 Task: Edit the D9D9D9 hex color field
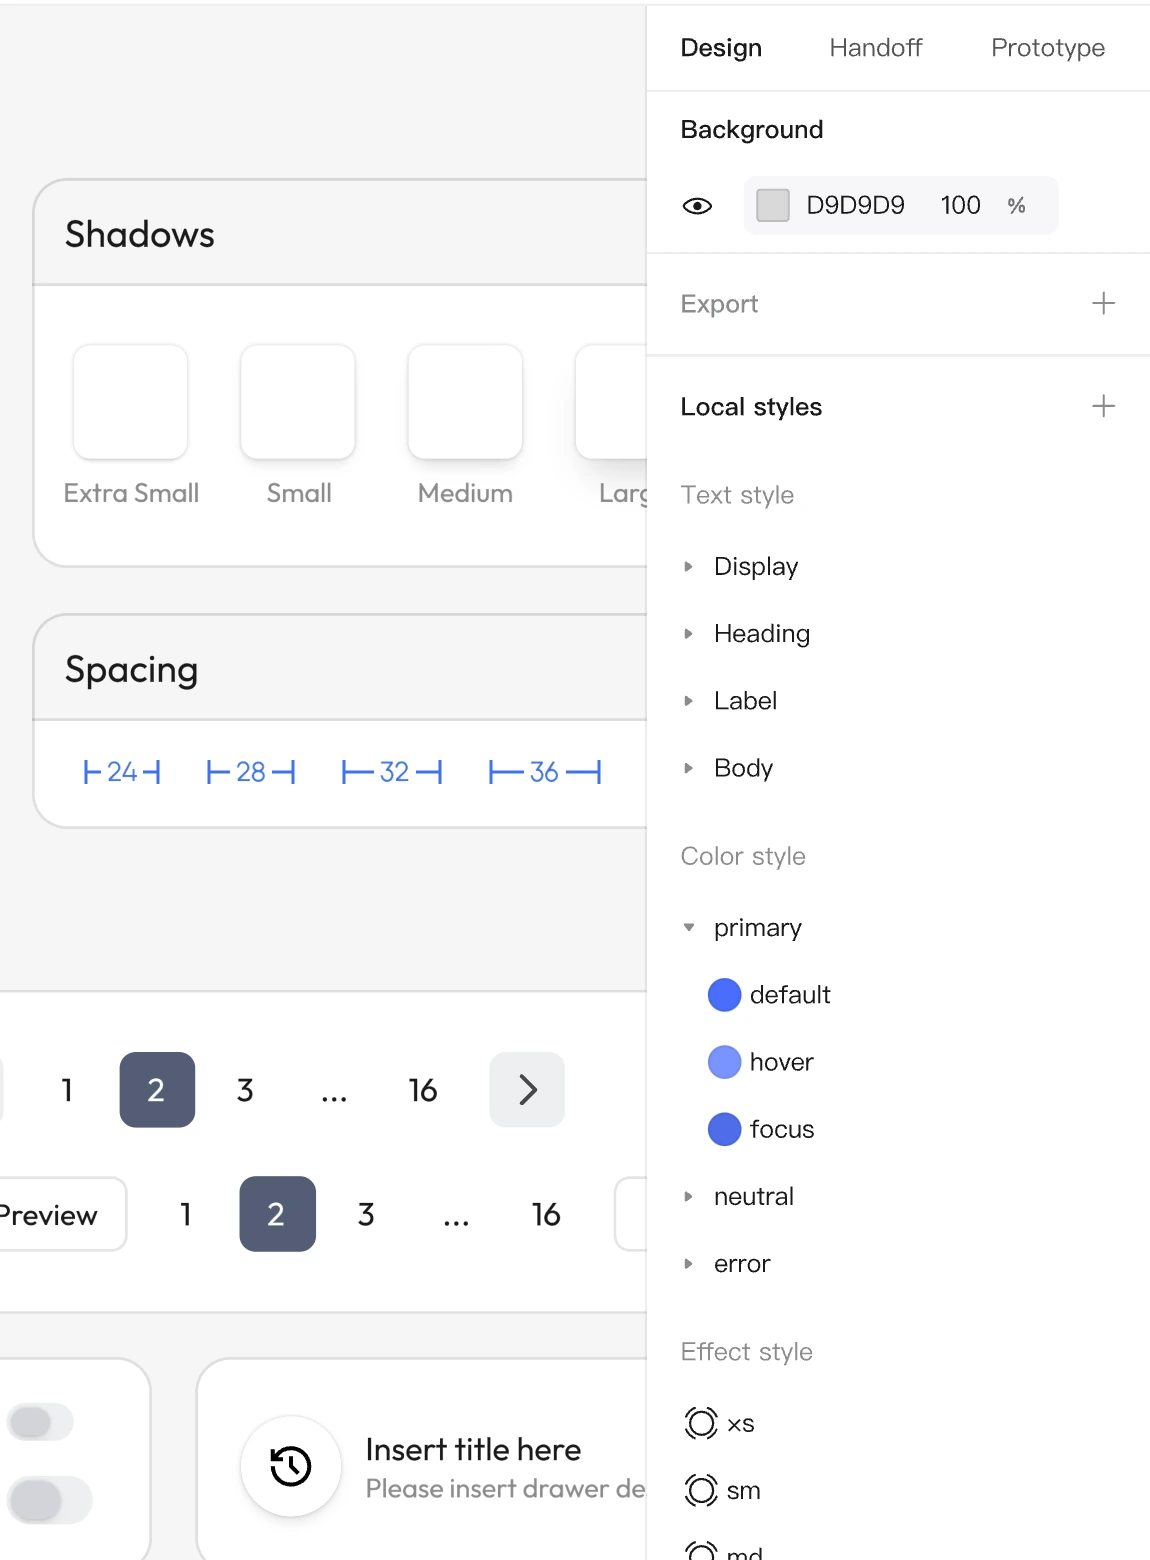[856, 205]
